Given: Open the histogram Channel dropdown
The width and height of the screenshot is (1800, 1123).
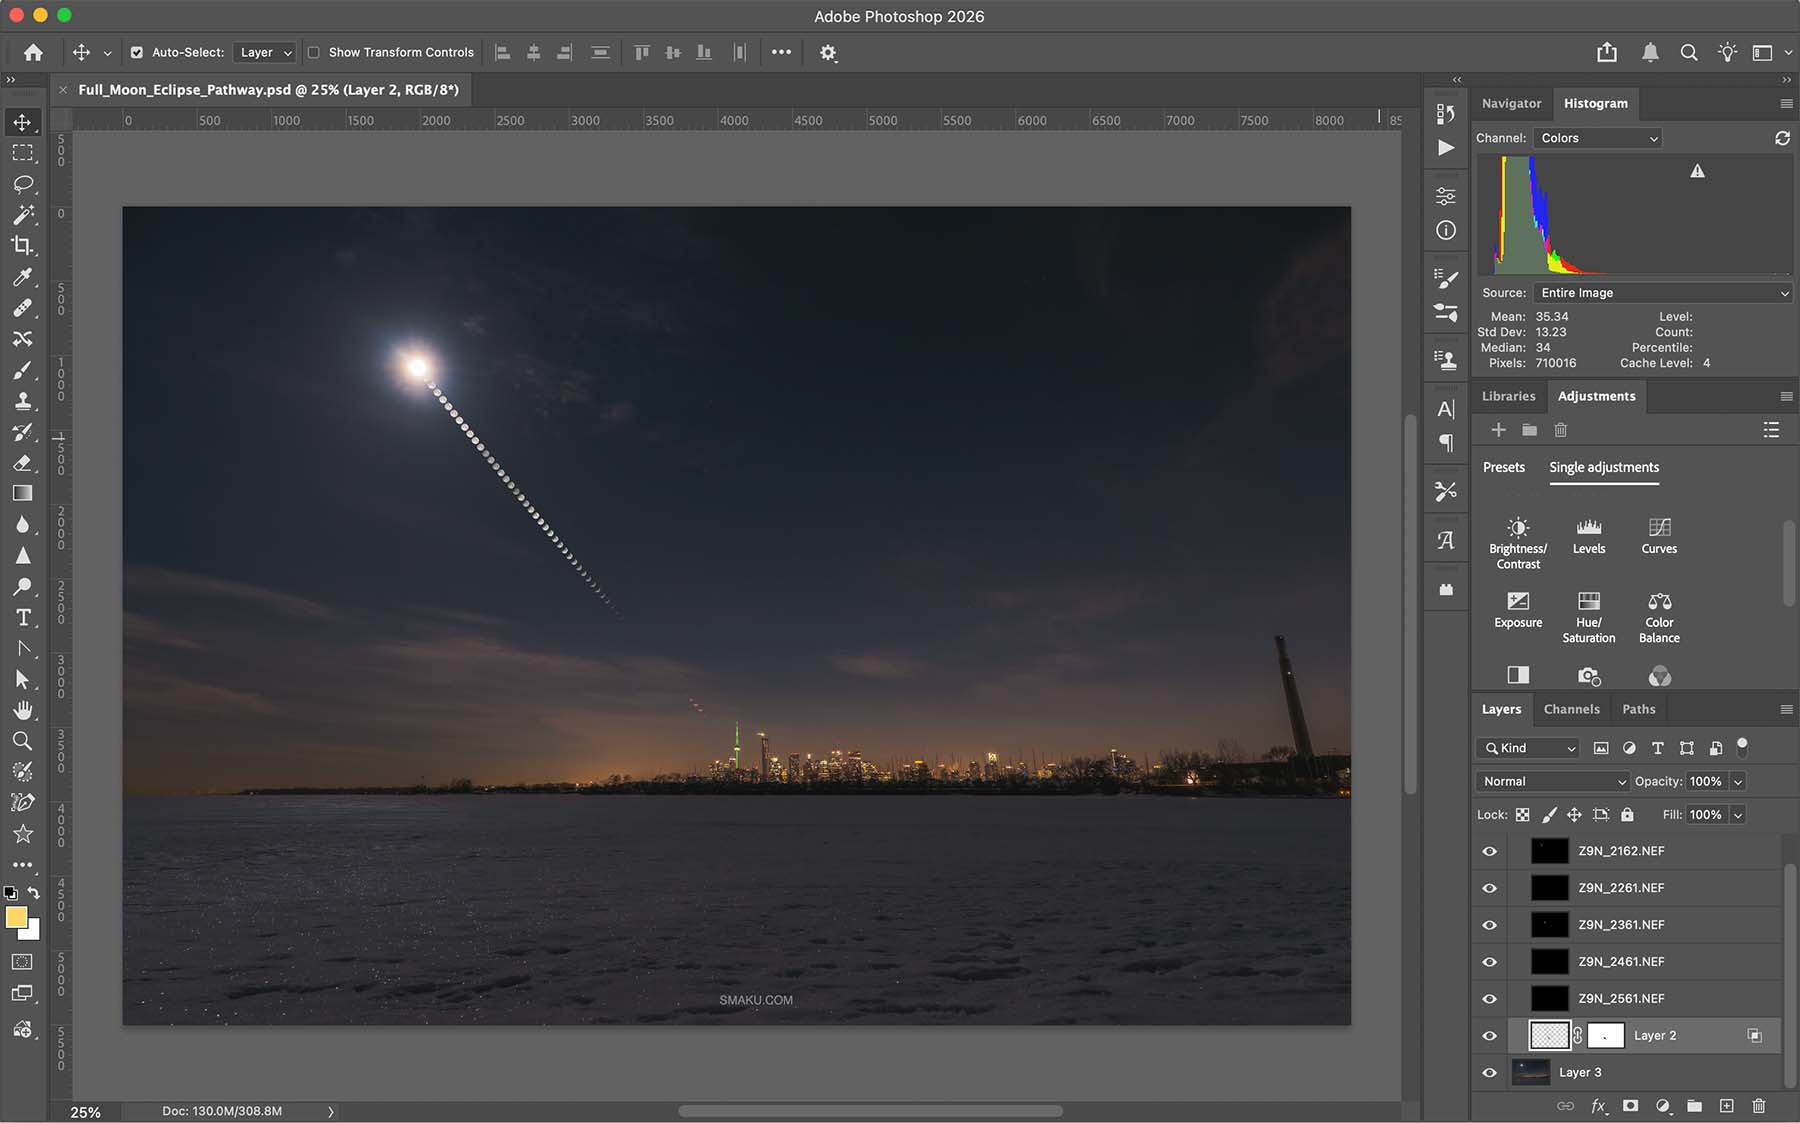Looking at the screenshot, I should pyautogui.click(x=1597, y=138).
